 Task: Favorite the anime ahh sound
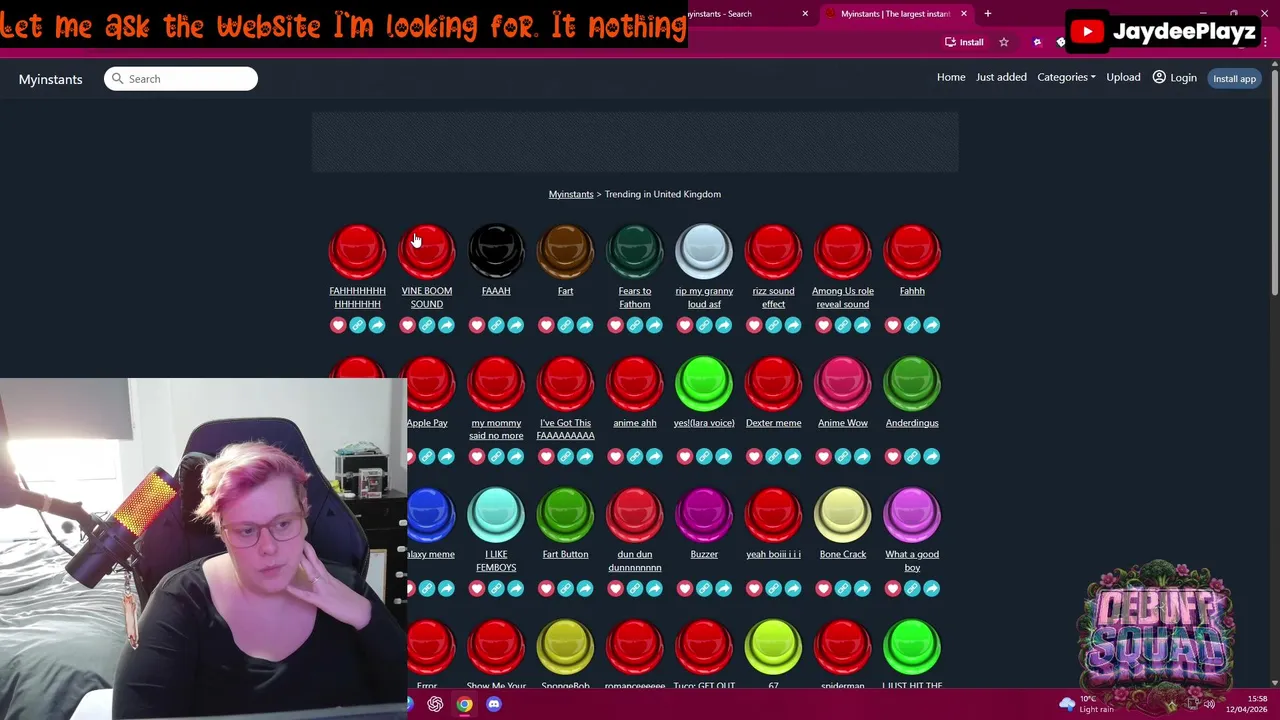pyautogui.click(x=615, y=457)
